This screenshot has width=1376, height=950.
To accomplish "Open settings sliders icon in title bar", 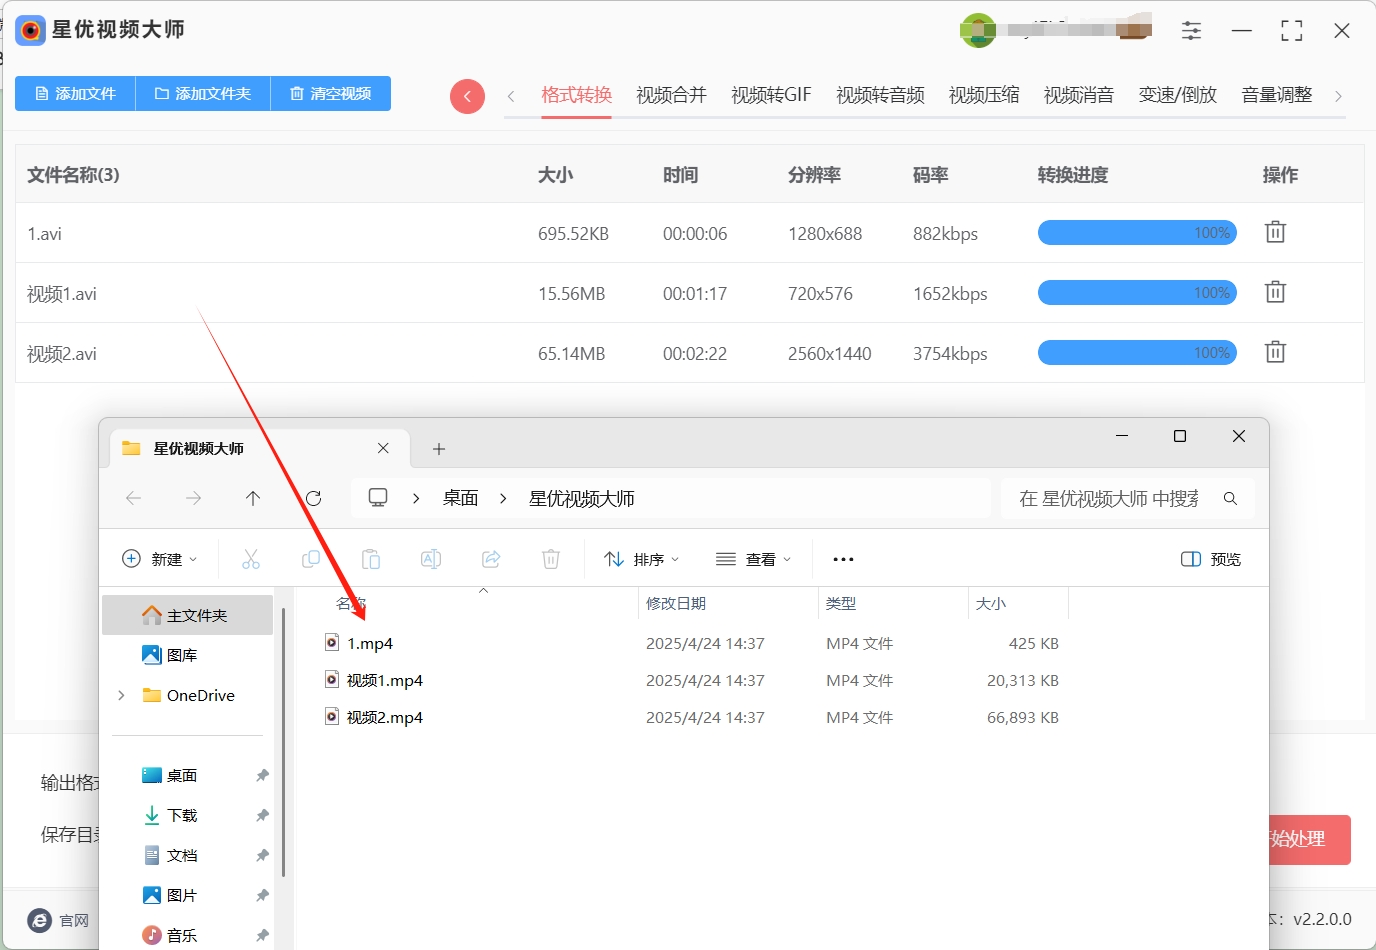I will coord(1191,31).
